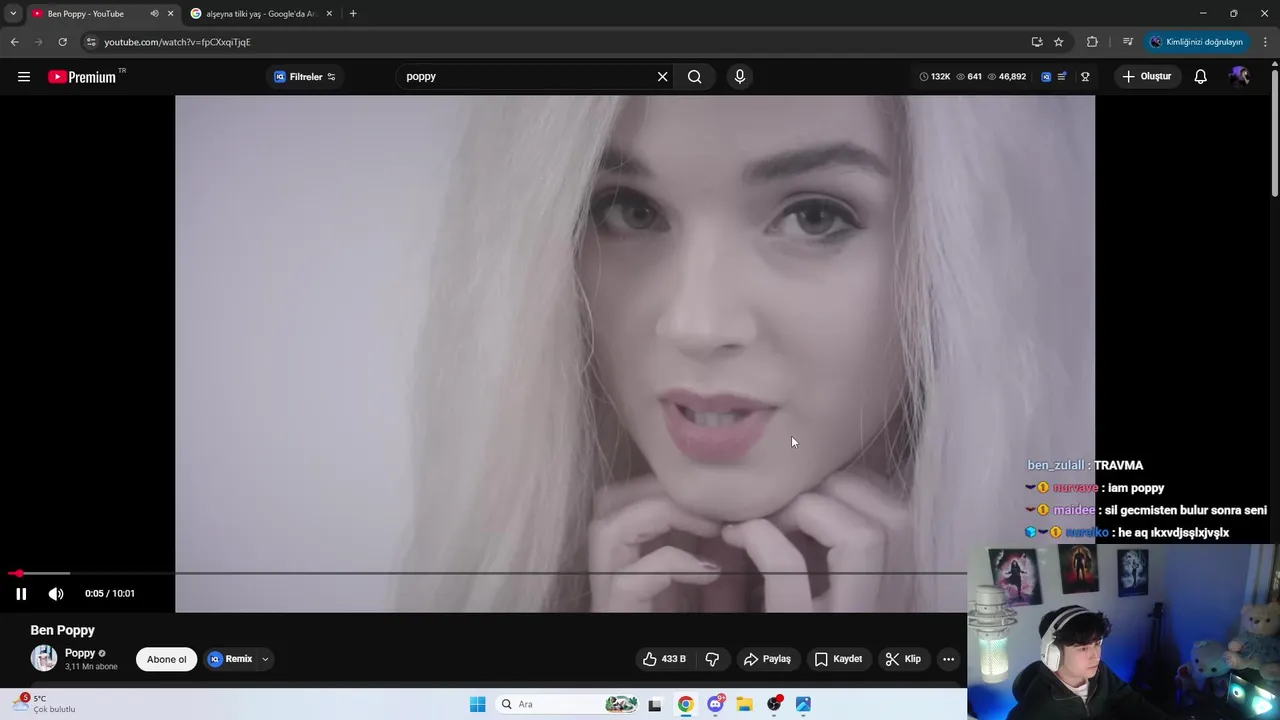Image resolution: width=1280 pixels, height=720 pixels.
Task: Click the vidIQ Remix button
Action: (x=230, y=659)
